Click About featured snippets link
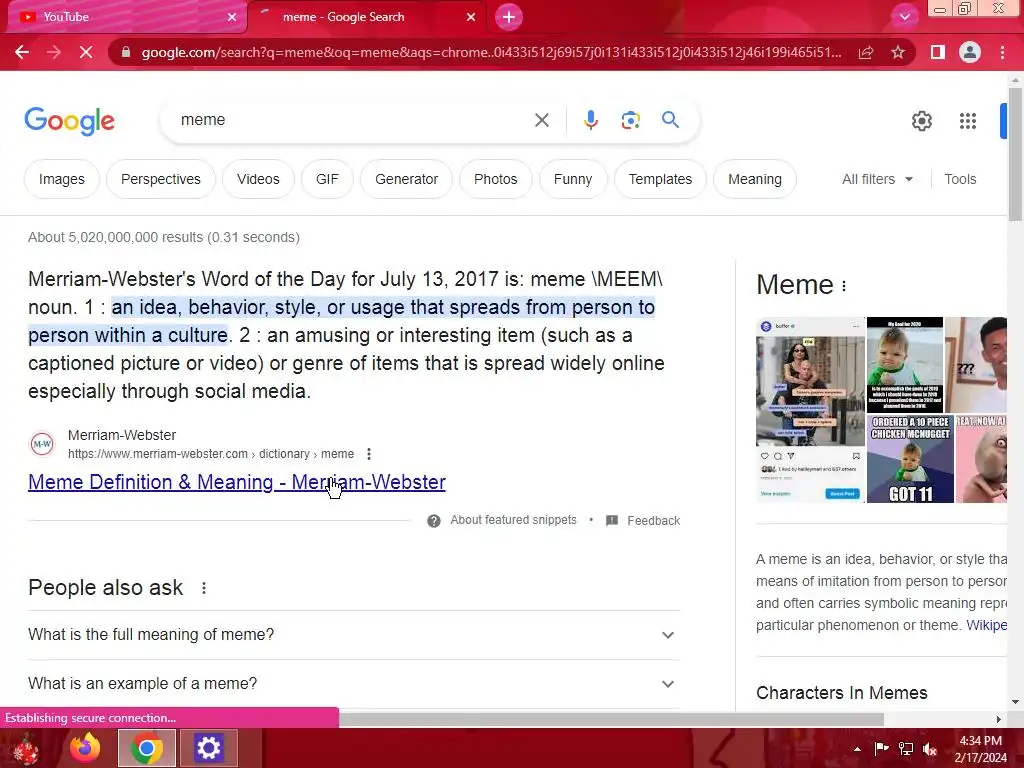Viewport: 1024px width, 768px height. point(513,520)
